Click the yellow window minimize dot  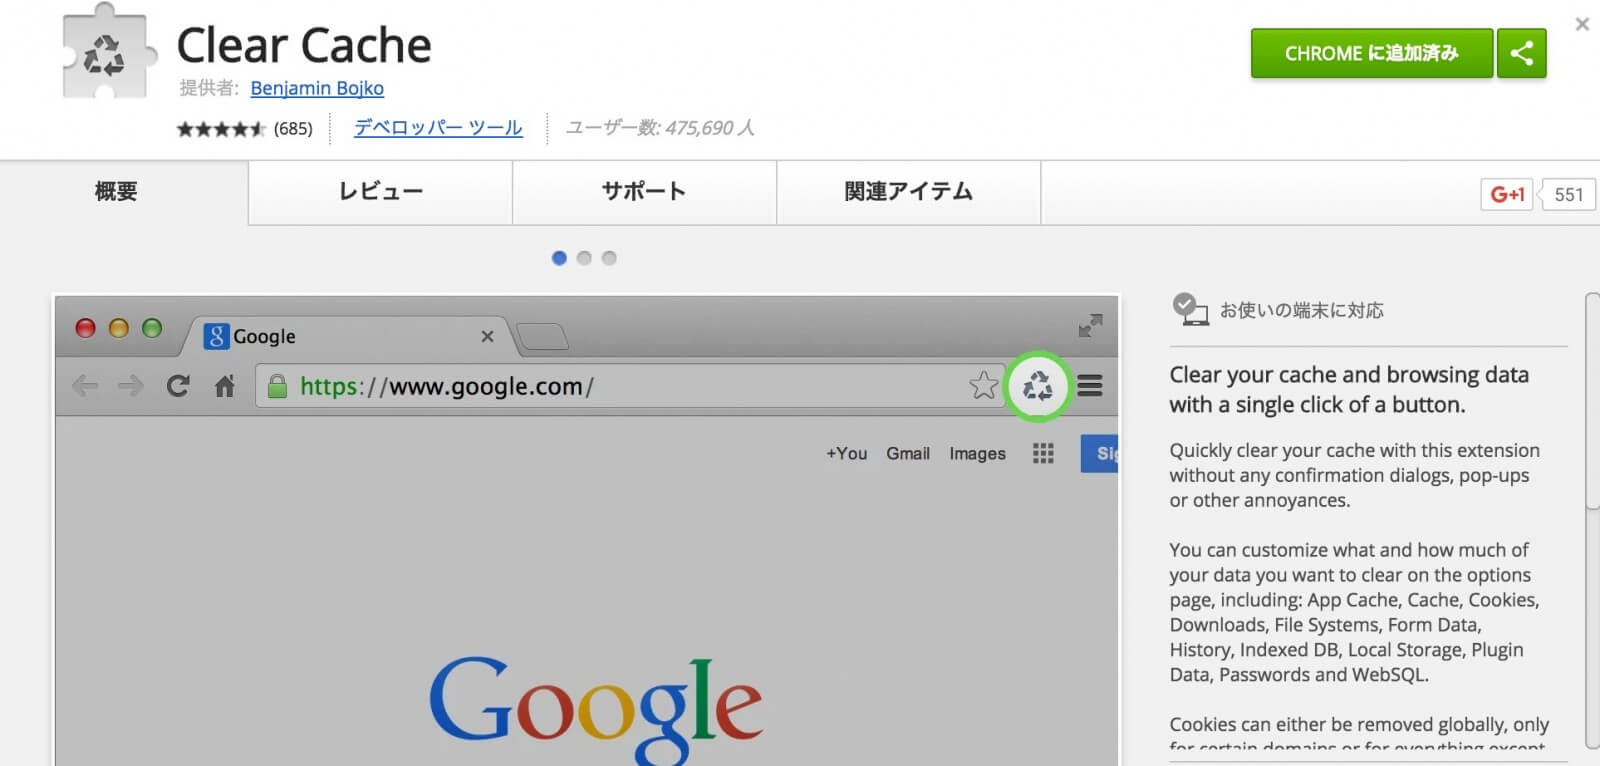(119, 328)
